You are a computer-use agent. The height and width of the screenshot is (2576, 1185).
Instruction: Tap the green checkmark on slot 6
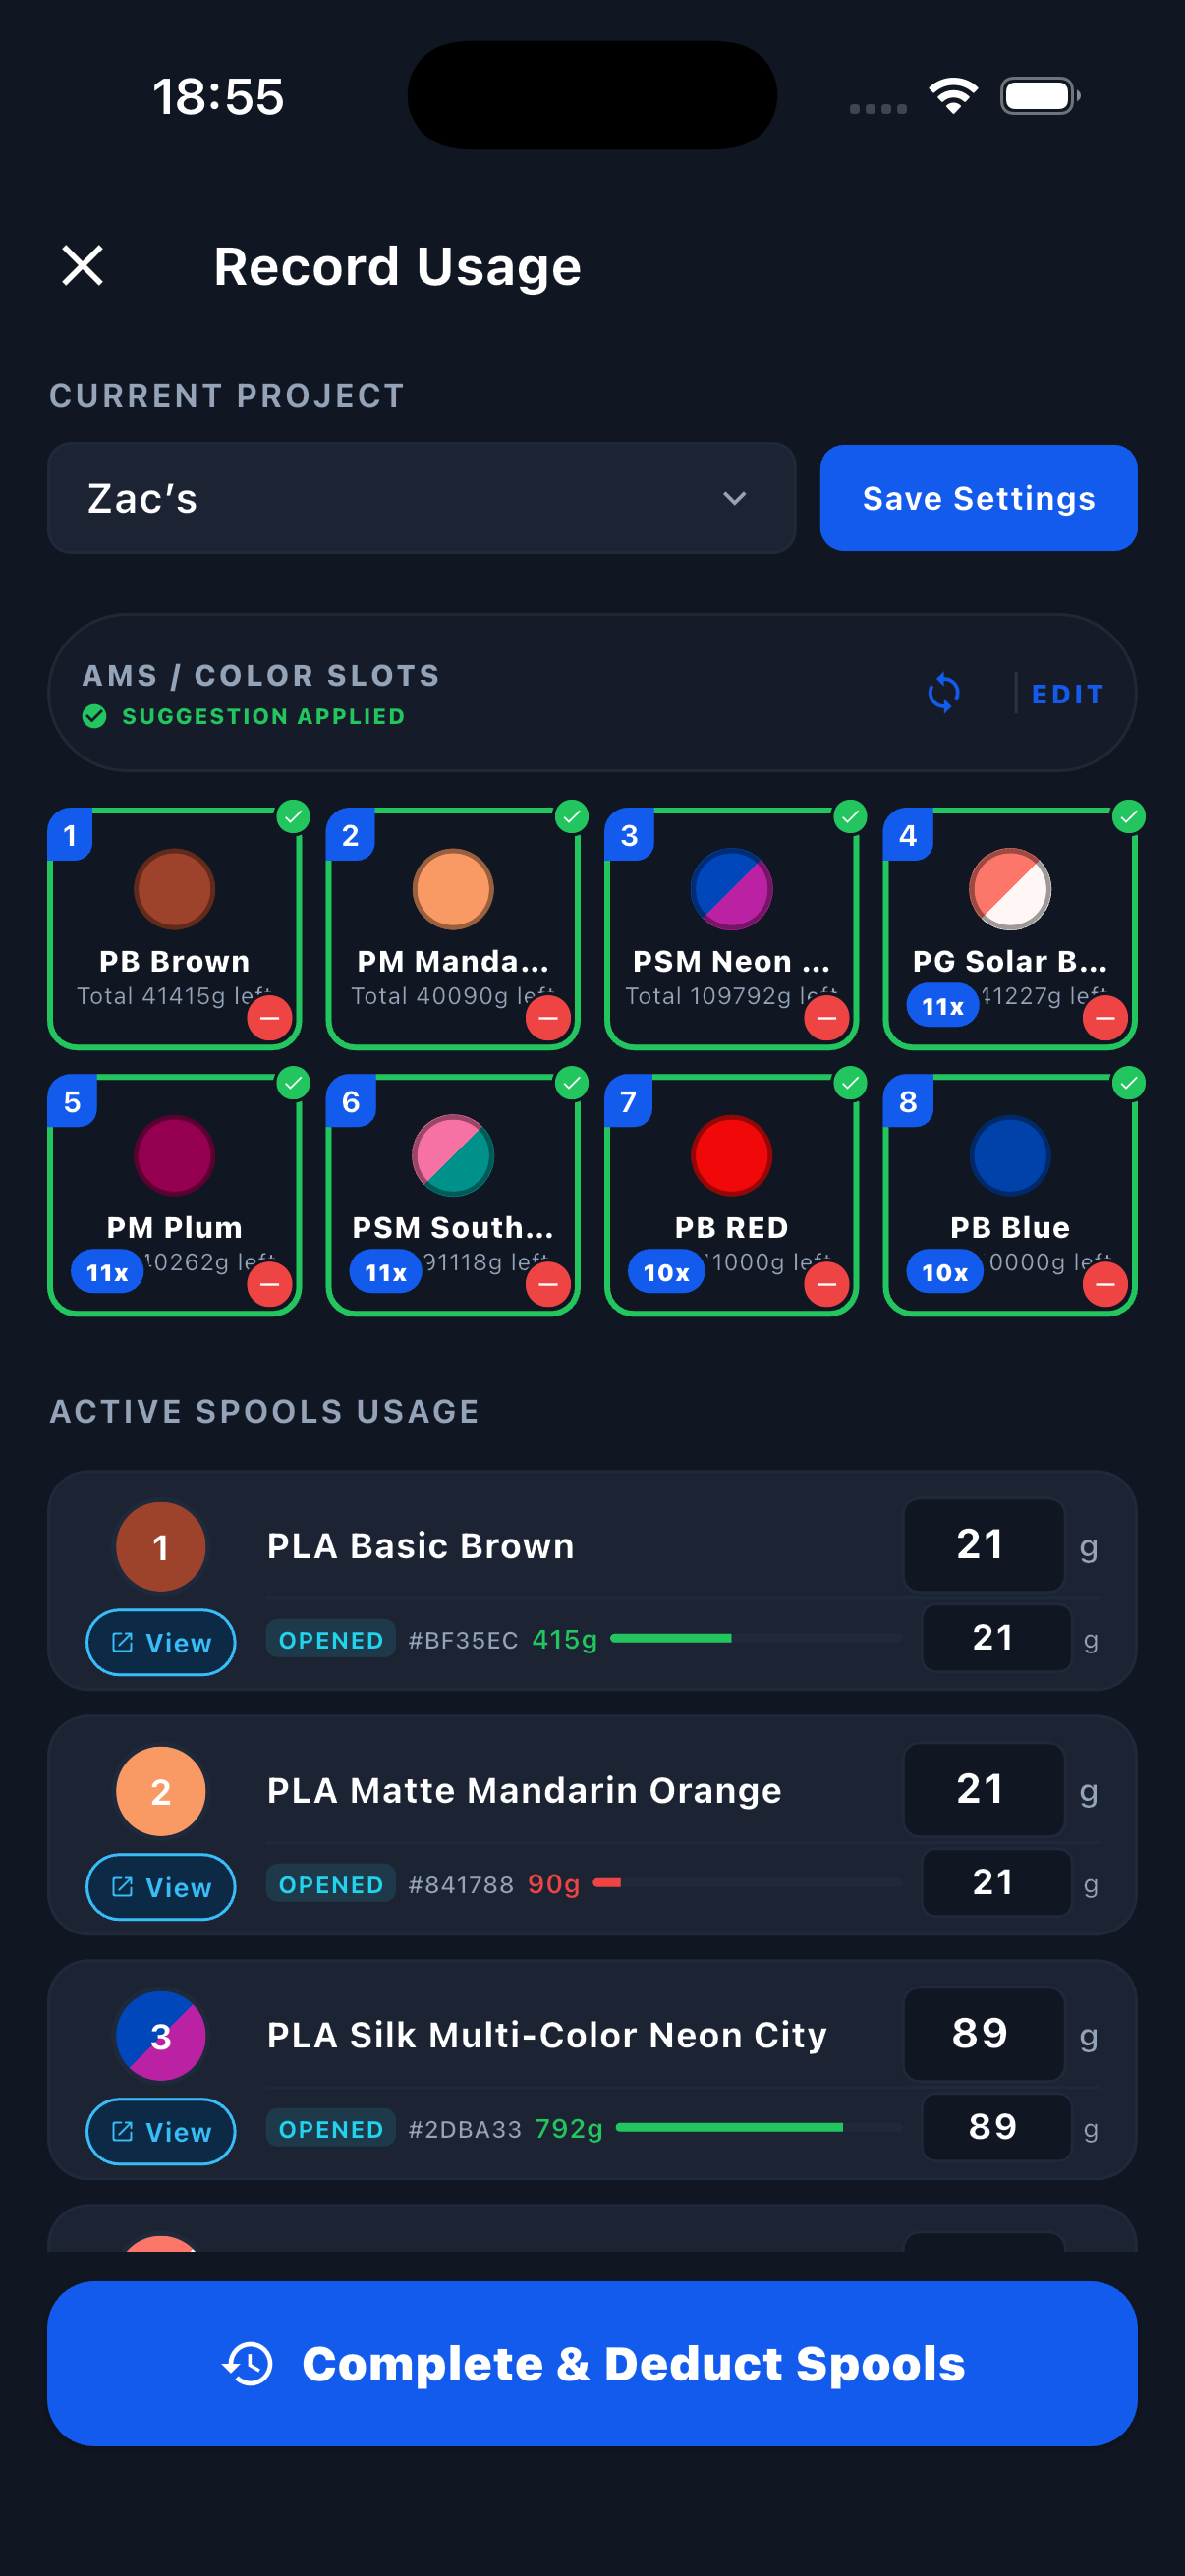[571, 1083]
